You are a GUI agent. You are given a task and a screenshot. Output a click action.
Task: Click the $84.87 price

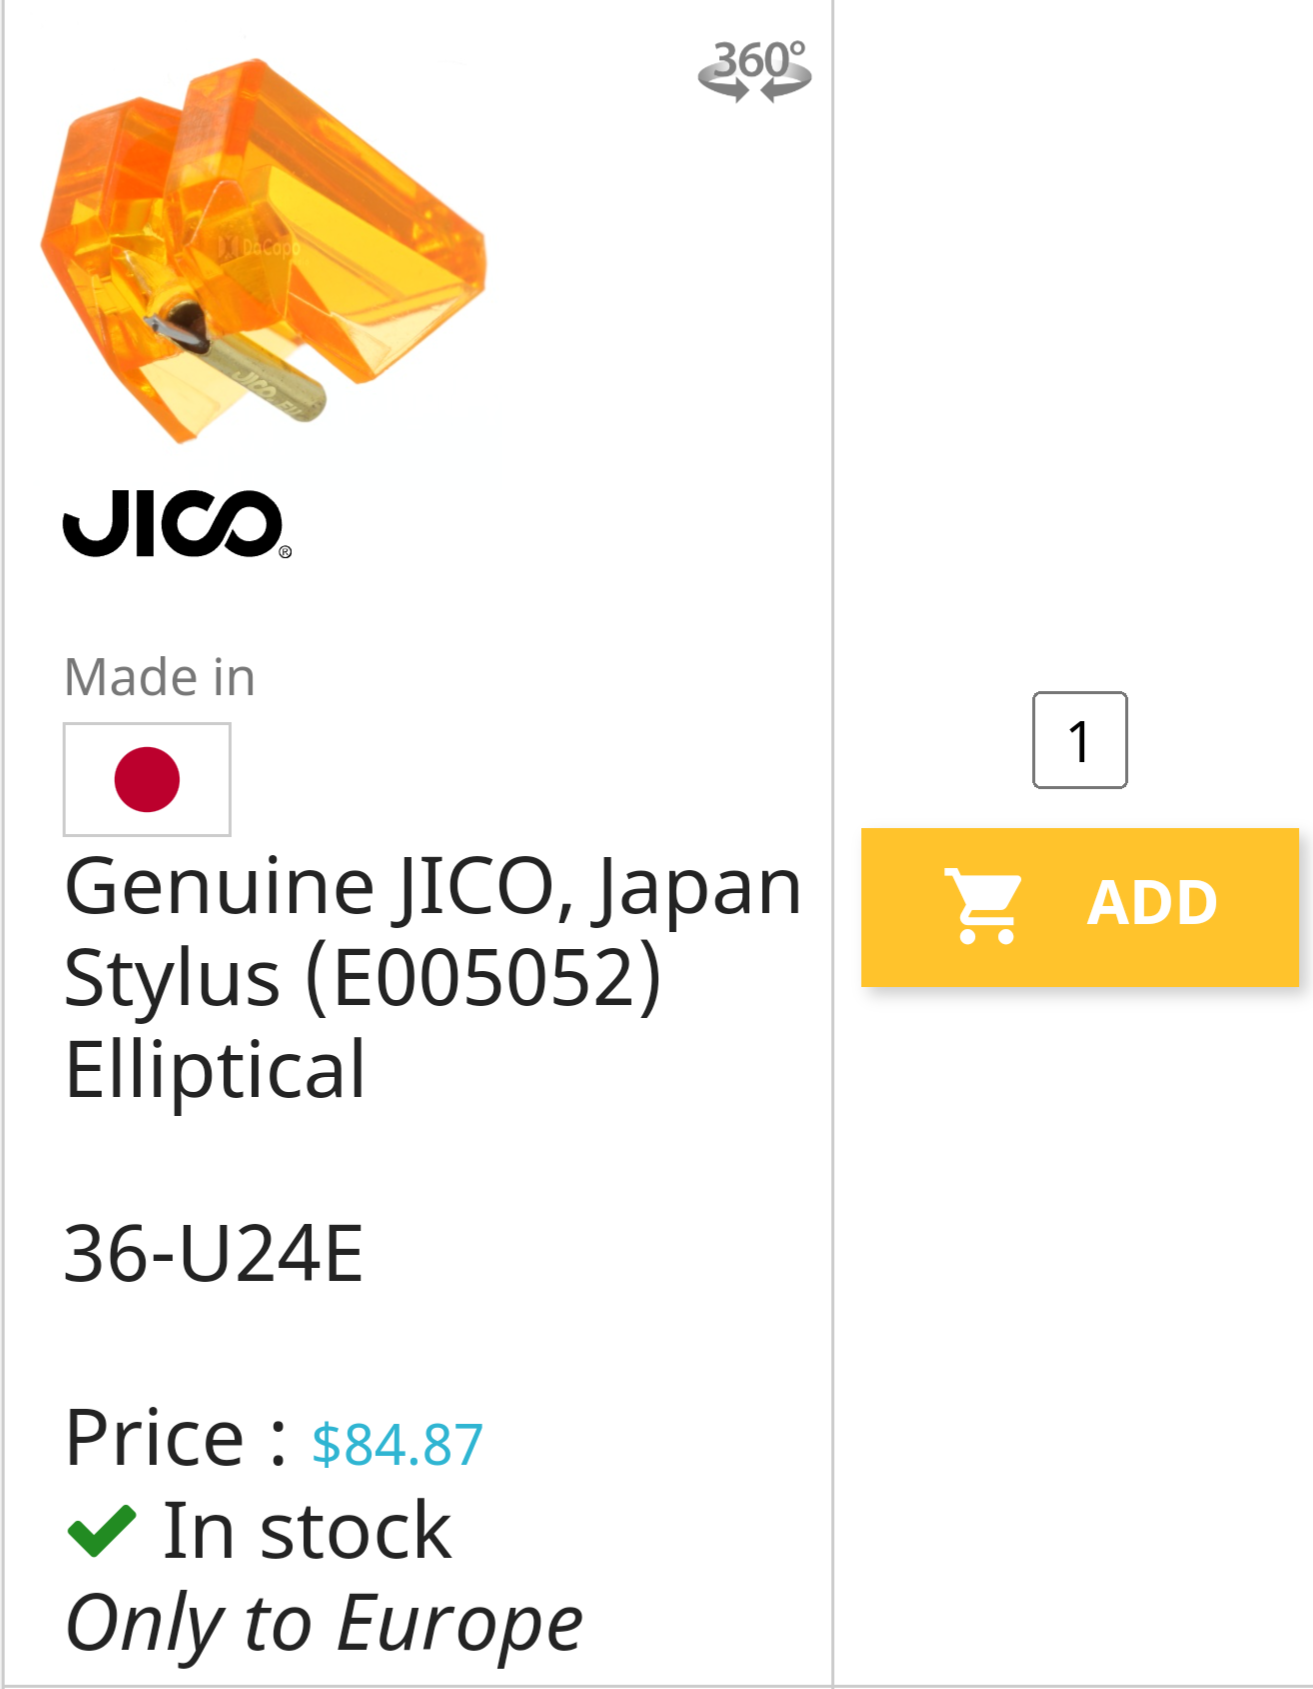[397, 1444]
